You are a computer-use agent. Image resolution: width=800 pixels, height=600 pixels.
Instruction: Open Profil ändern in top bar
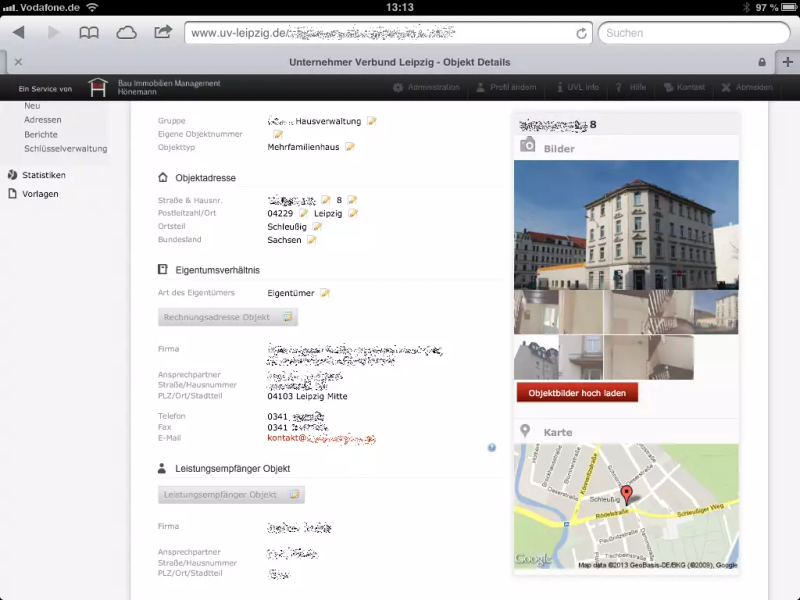506,87
